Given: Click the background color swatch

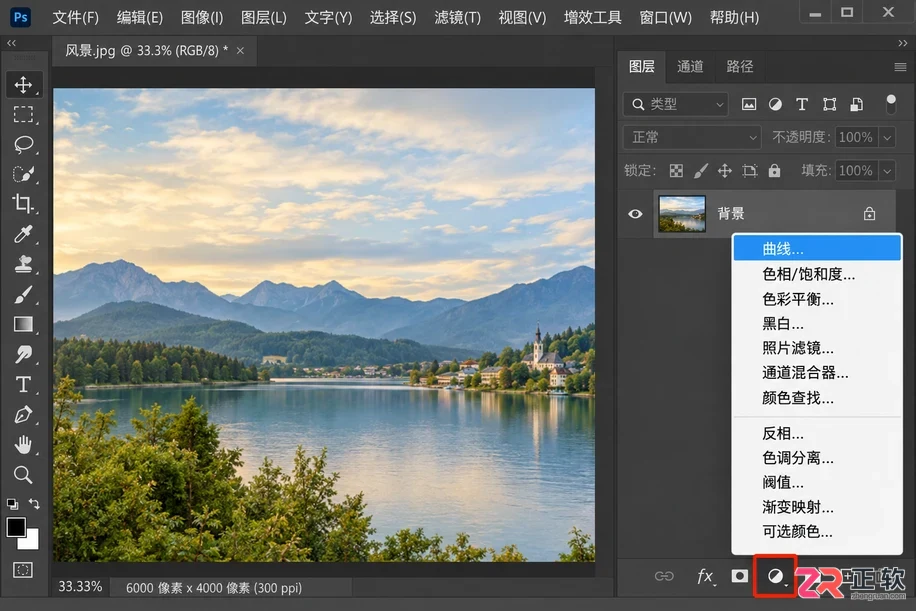Looking at the screenshot, I should pyautogui.click(x=30, y=541).
